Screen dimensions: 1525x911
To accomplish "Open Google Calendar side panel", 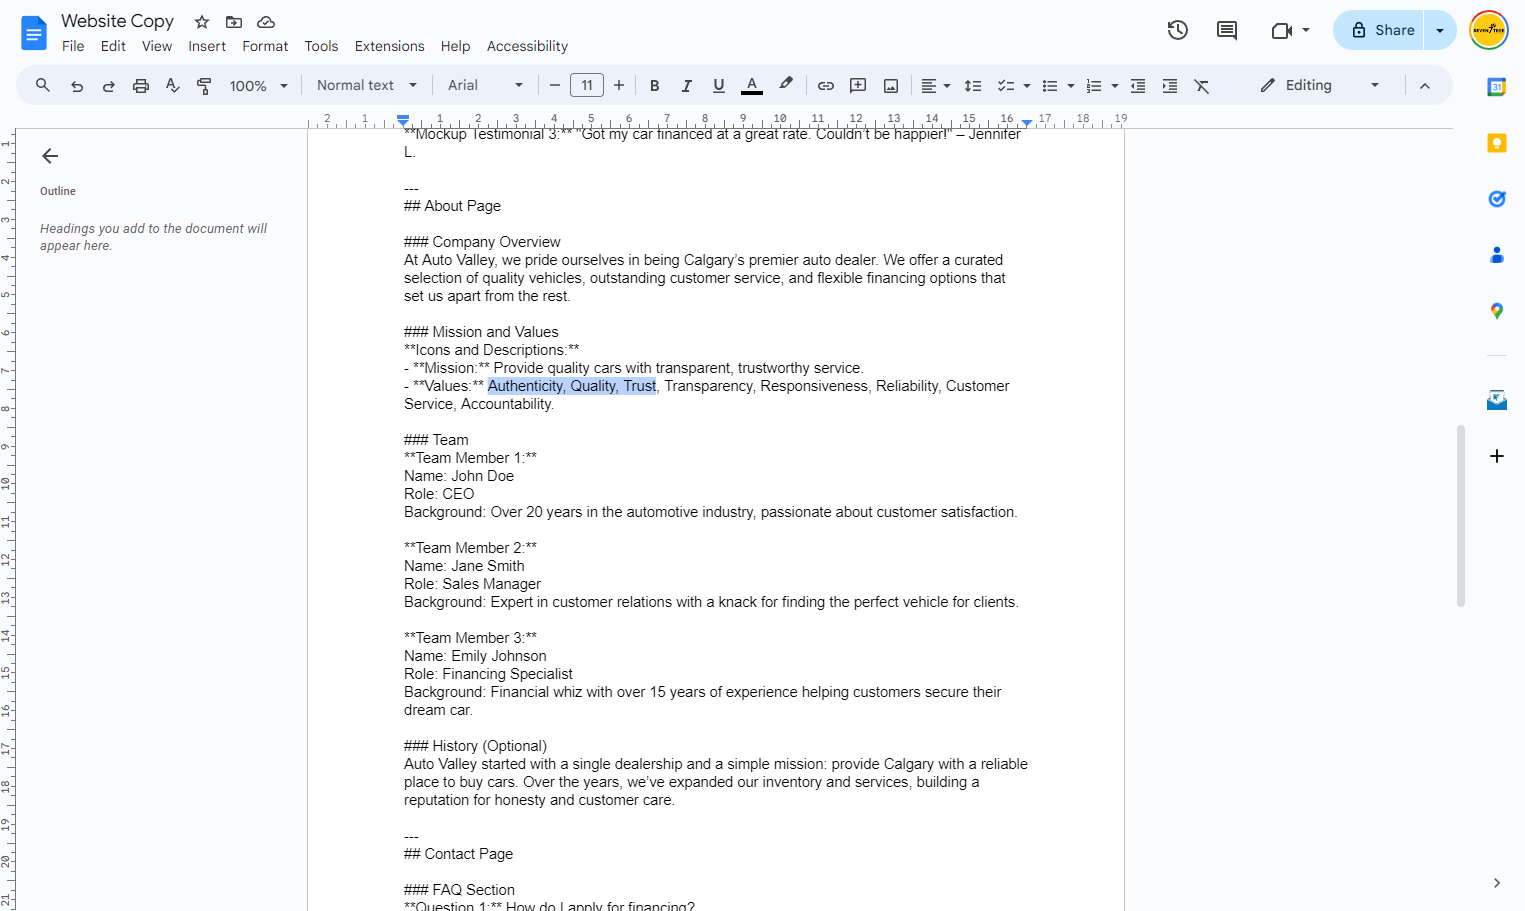I will [1497, 87].
